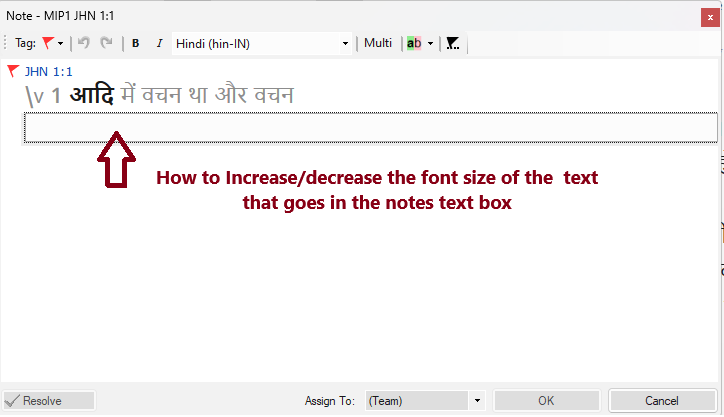Click the Undo arrow icon

(x=84, y=43)
